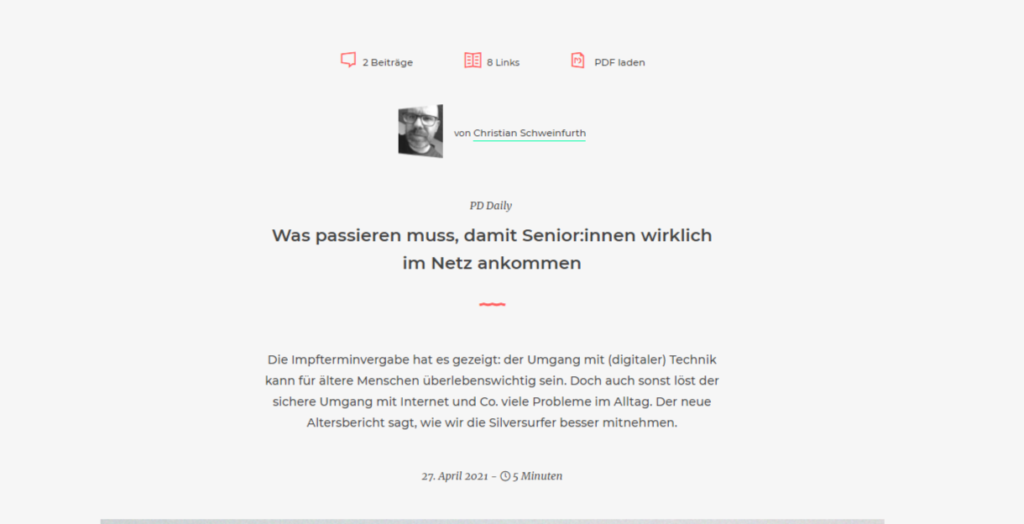Click the author's black-and-white portrait photo

(421, 131)
